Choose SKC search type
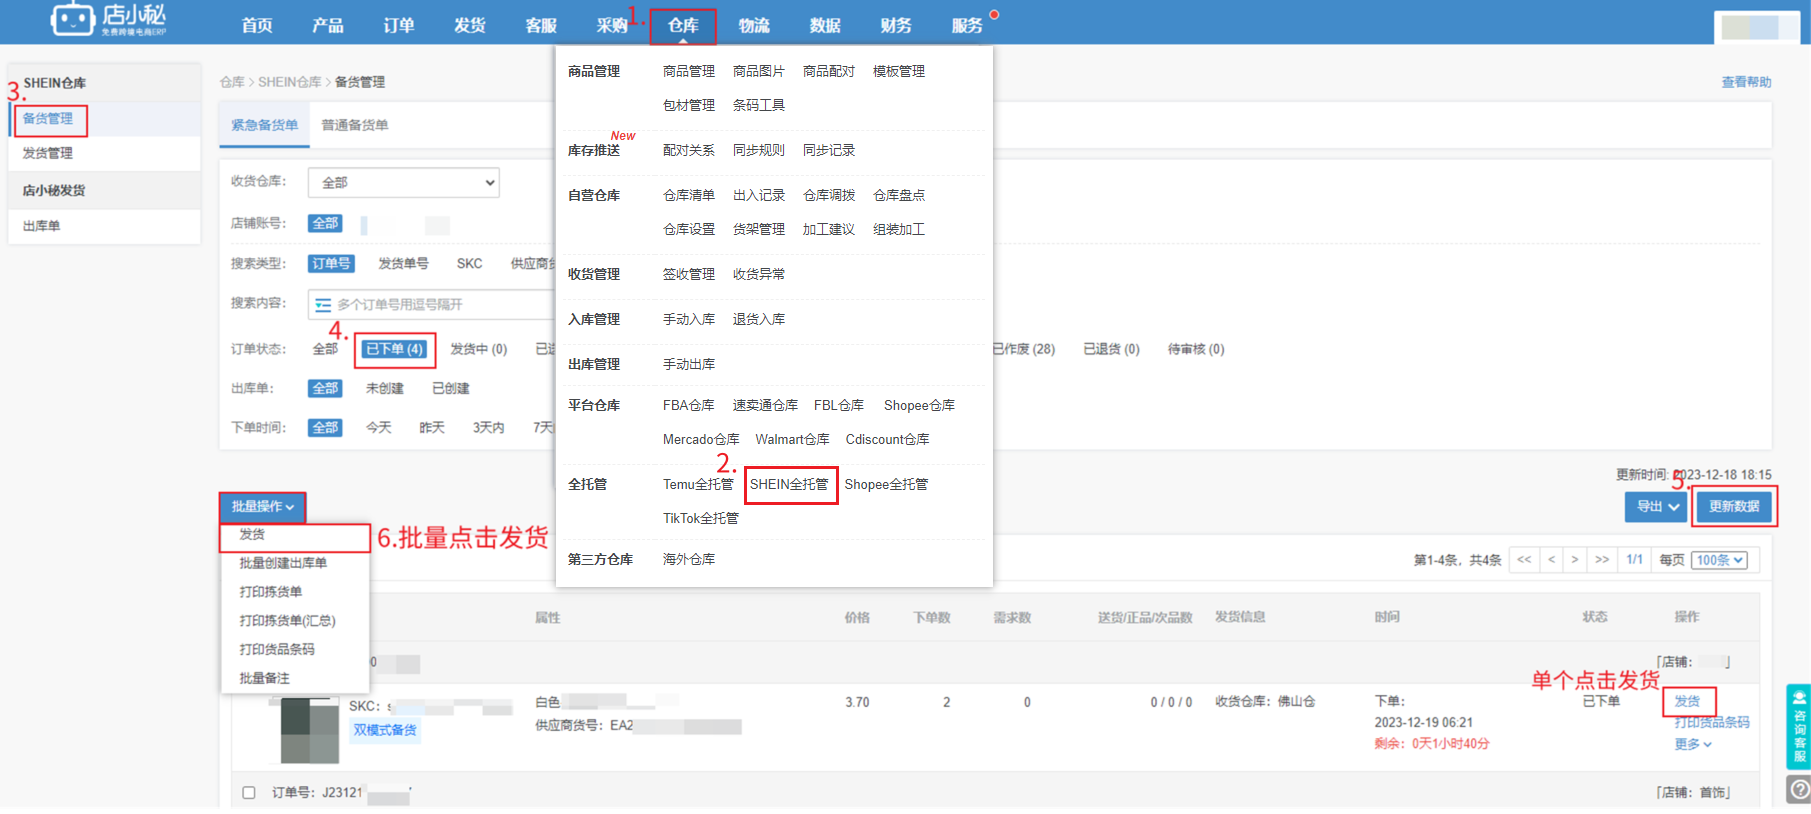Screen dimensions: 1811x814 click(x=470, y=263)
